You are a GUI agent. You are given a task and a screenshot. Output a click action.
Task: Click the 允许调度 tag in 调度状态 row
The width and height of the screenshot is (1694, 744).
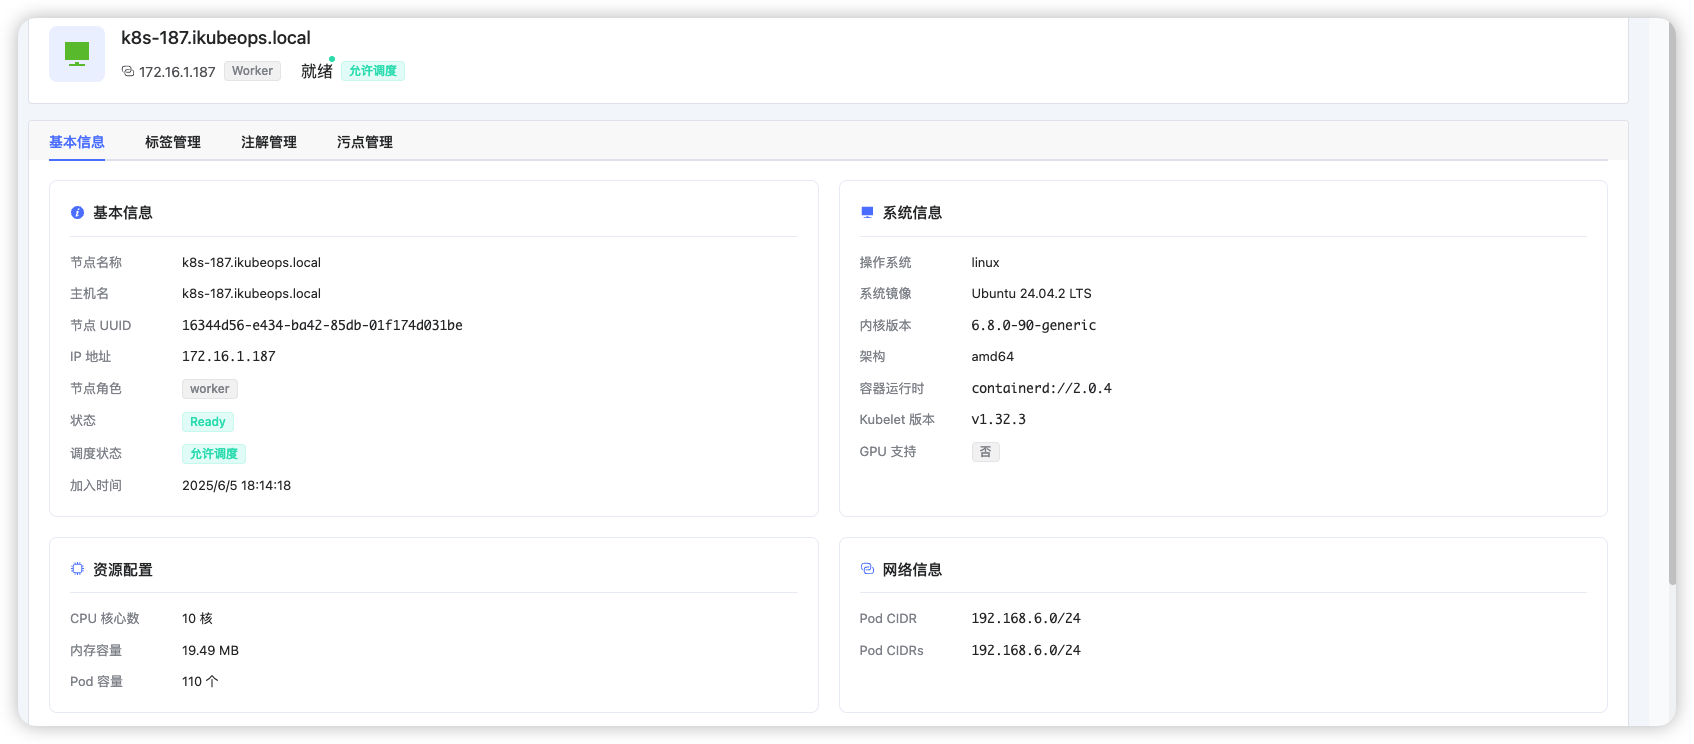214,454
